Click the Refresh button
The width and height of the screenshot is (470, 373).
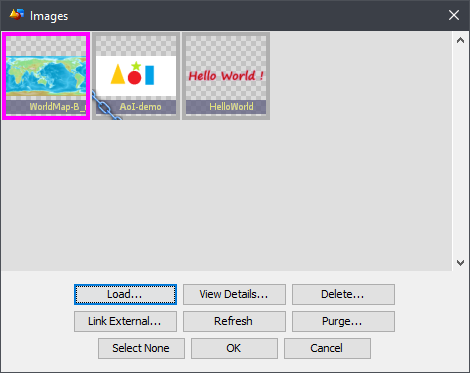coord(234,321)
